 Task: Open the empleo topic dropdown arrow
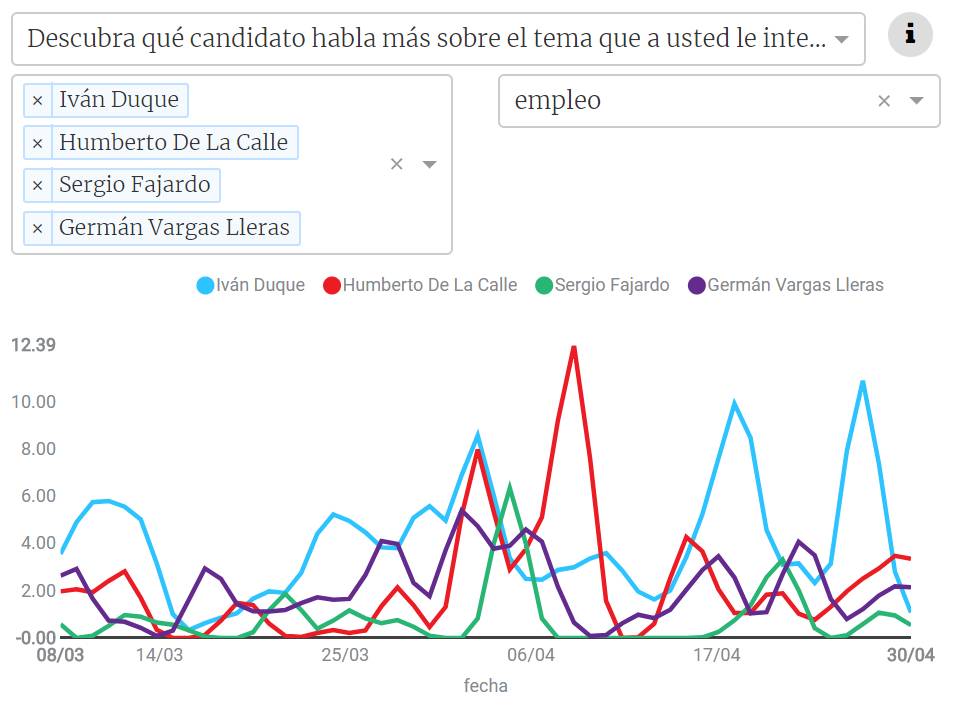coord(916,100)
